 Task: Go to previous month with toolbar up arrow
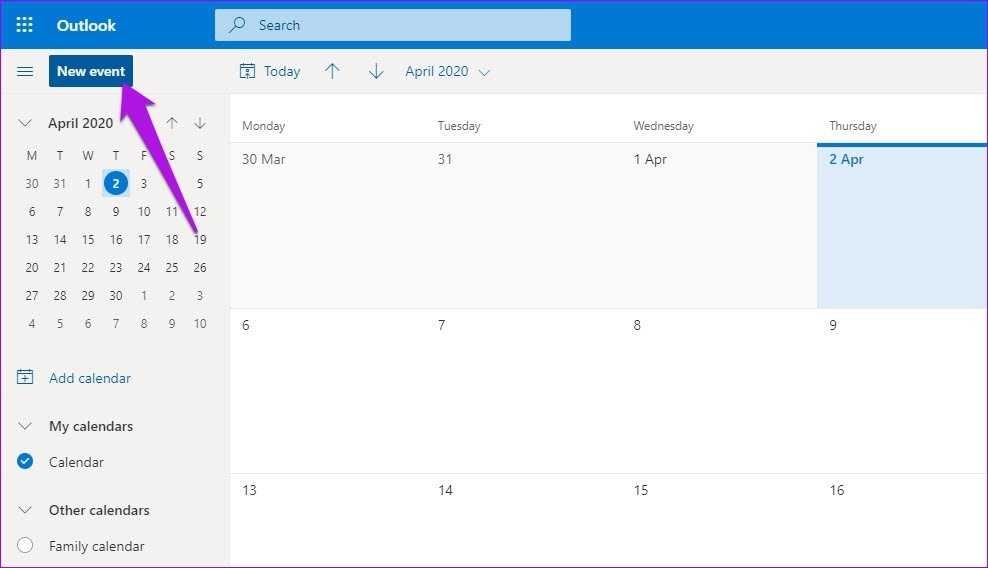tap(333, 72)
